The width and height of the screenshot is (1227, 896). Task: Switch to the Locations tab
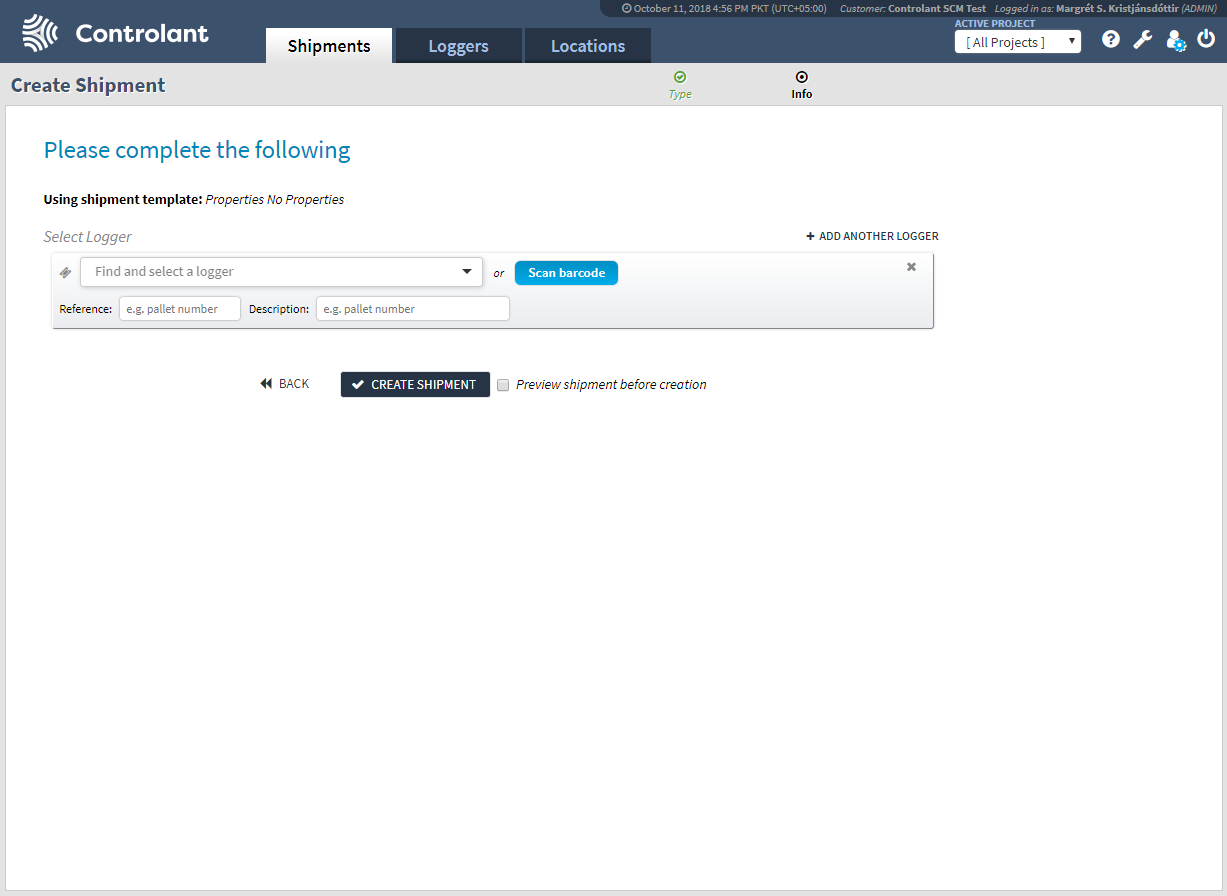coord(588,46)
